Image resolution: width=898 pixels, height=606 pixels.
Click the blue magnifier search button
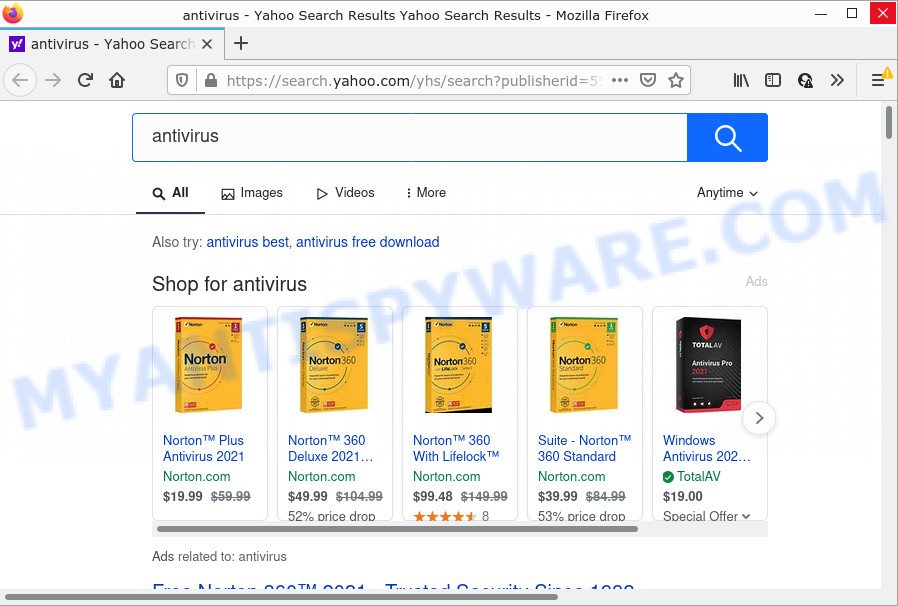tap(727, 137)
